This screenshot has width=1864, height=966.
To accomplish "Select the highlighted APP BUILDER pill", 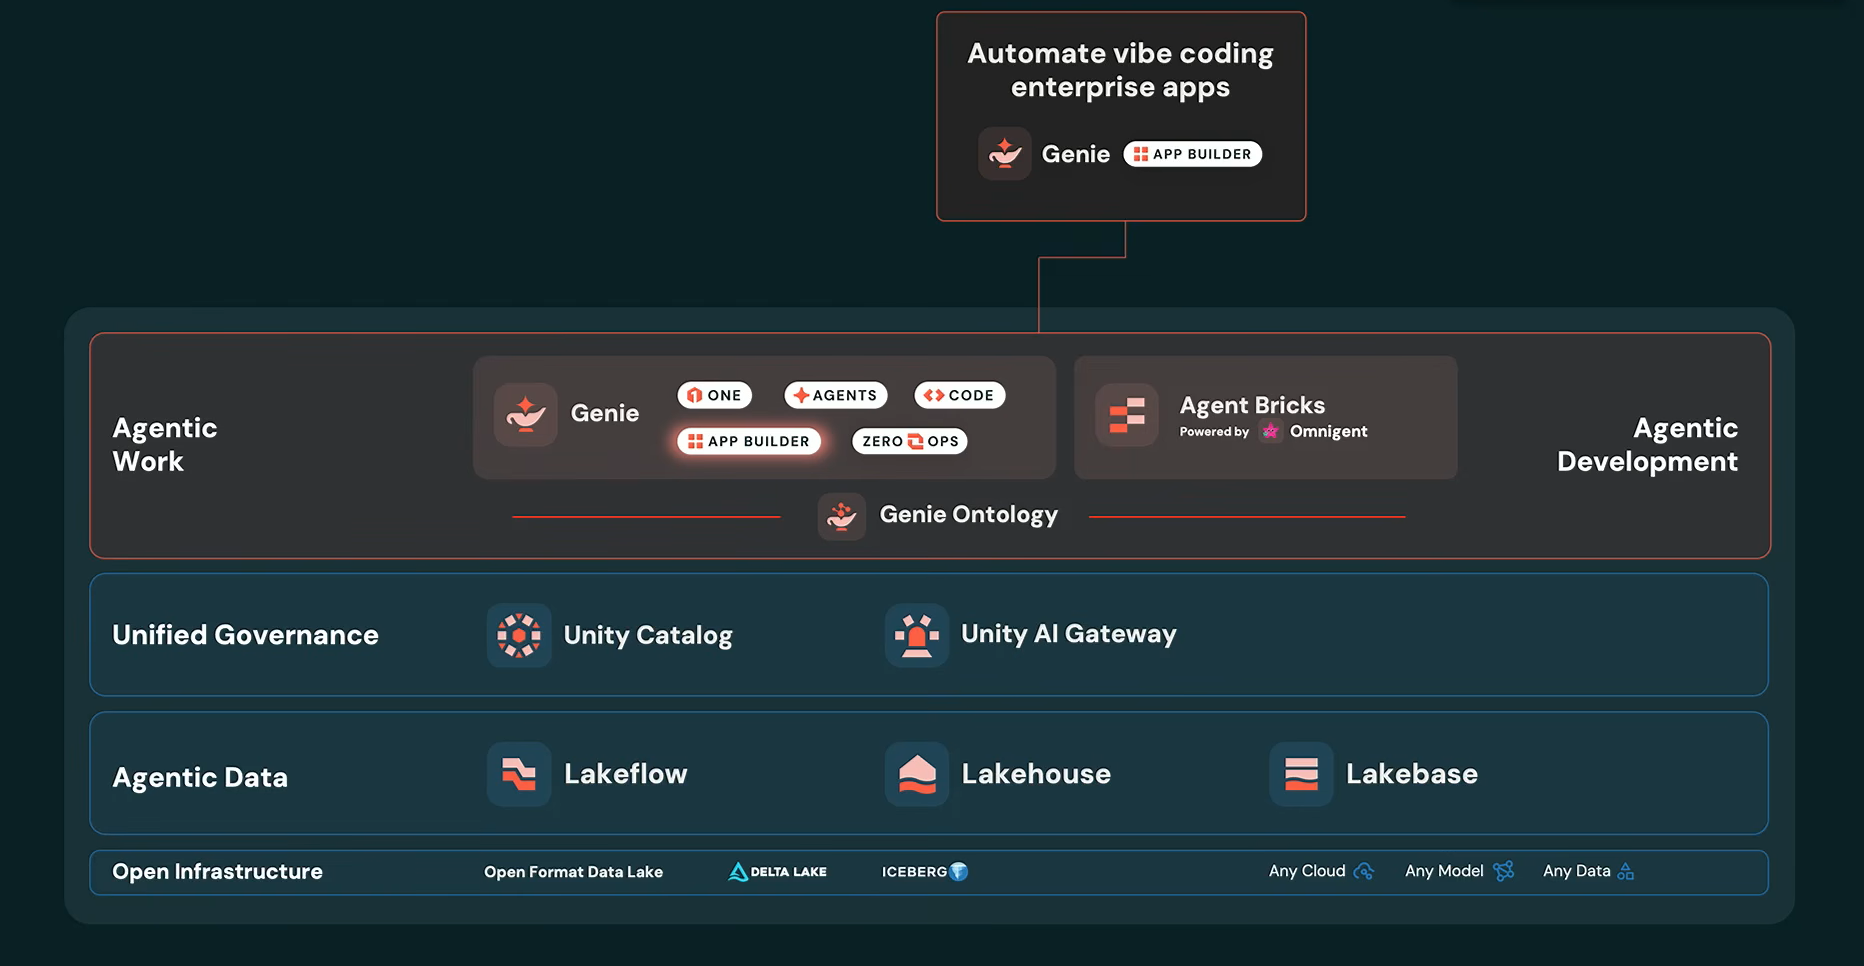I will click(x=749, y=441).
